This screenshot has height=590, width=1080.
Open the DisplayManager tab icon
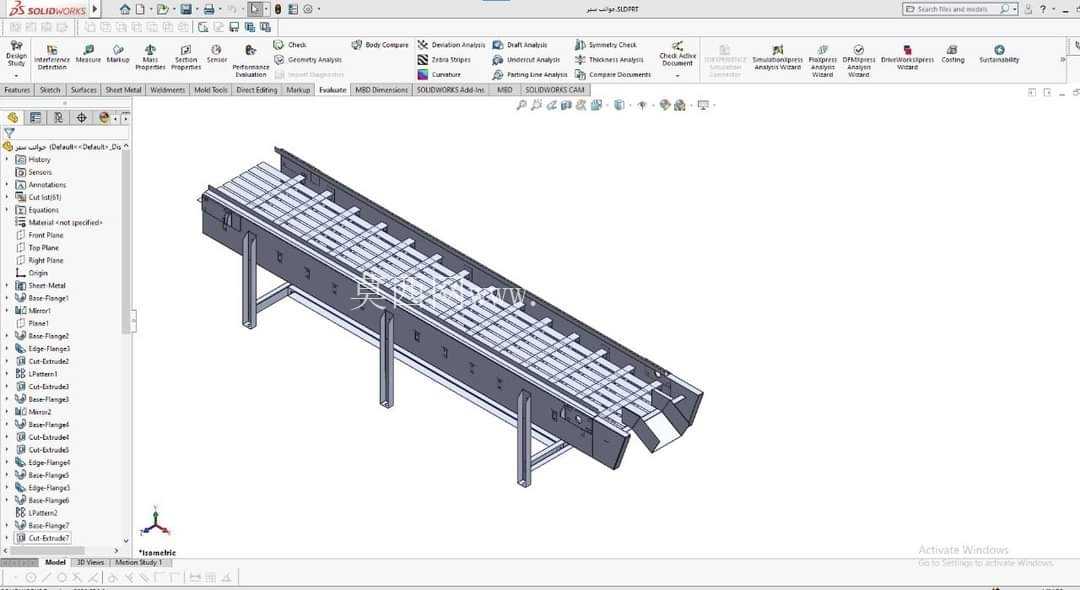coord(104,118)
